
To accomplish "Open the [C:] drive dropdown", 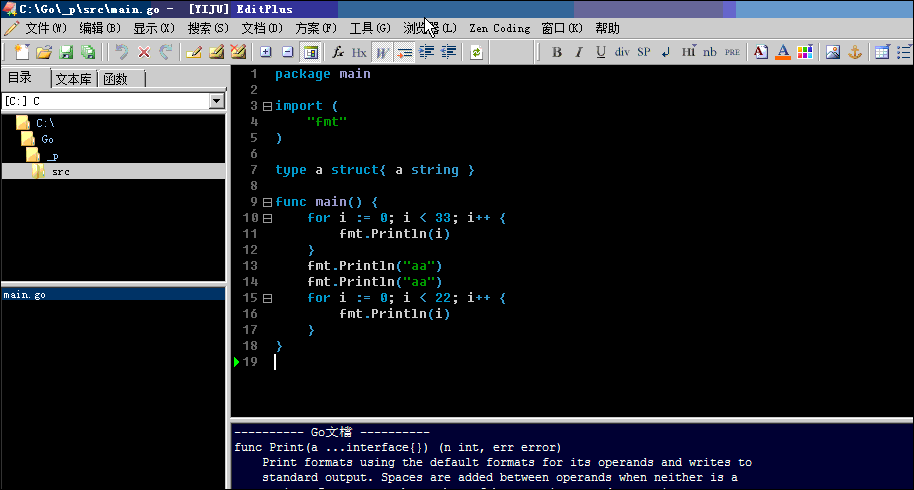I will pos(216,101).
